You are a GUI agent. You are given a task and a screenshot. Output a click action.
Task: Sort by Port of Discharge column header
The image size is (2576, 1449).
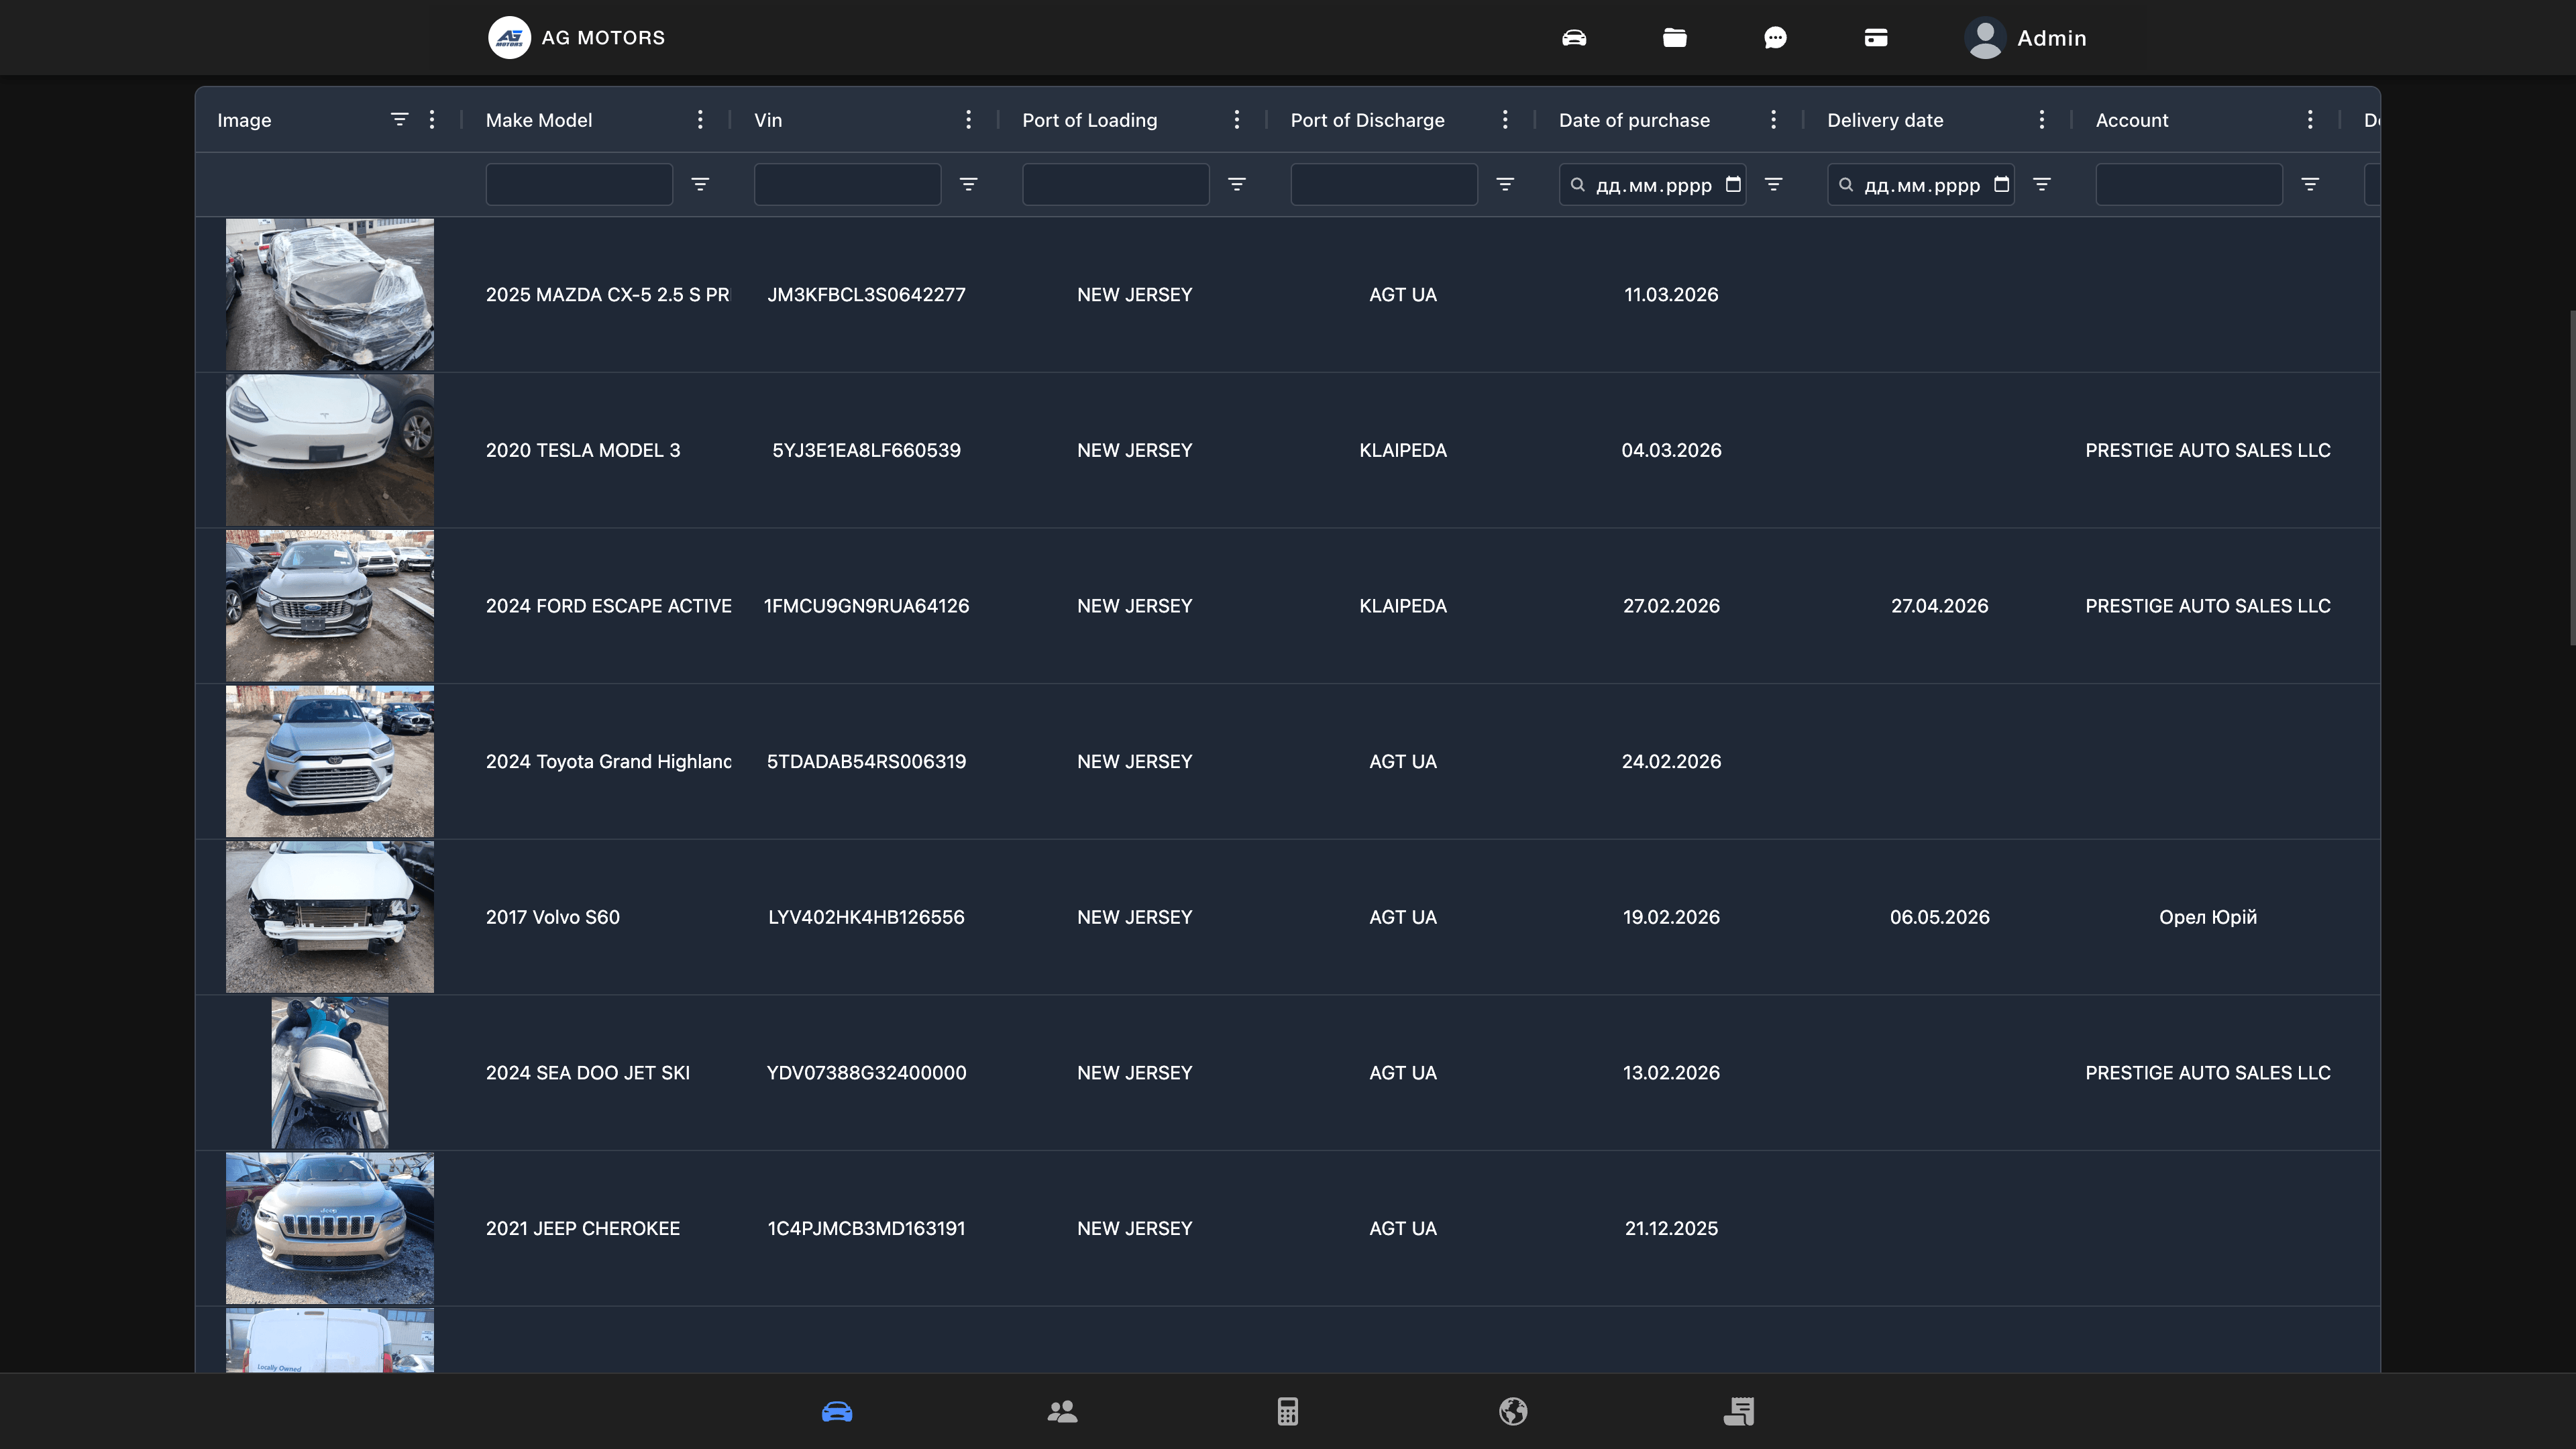click(x=1367, y=120)
